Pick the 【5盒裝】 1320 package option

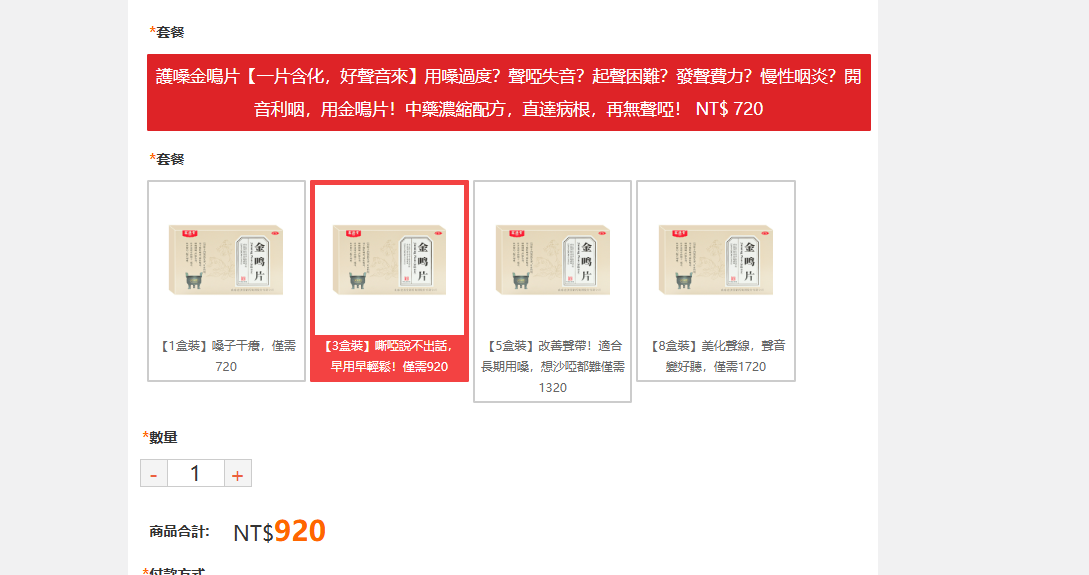click(553, 292)
